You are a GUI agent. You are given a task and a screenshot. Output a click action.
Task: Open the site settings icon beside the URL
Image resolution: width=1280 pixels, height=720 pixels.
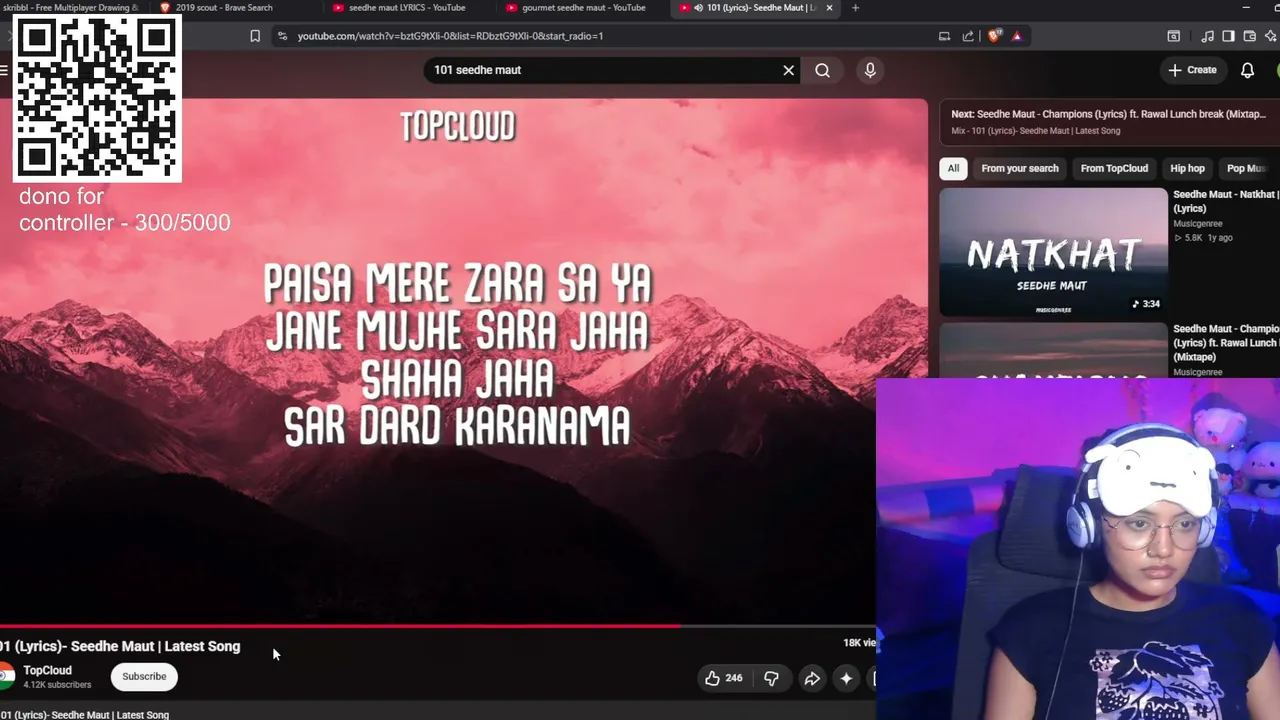(x=282, y=36)
